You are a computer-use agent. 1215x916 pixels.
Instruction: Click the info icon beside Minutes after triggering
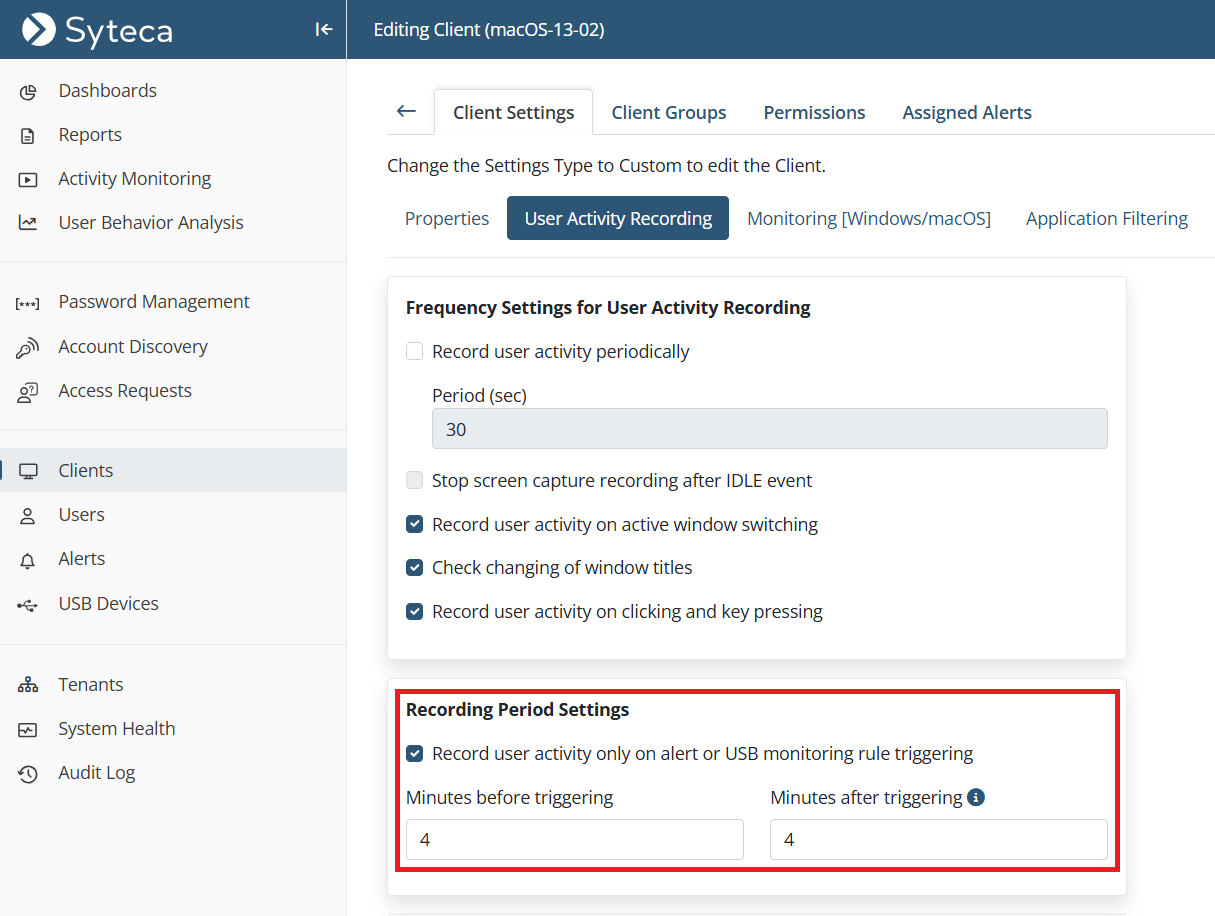point(977,797)
